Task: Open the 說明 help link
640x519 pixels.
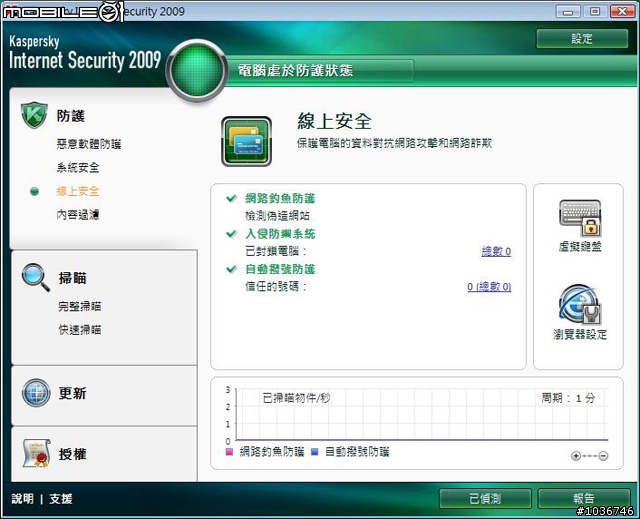Action: 22,499
